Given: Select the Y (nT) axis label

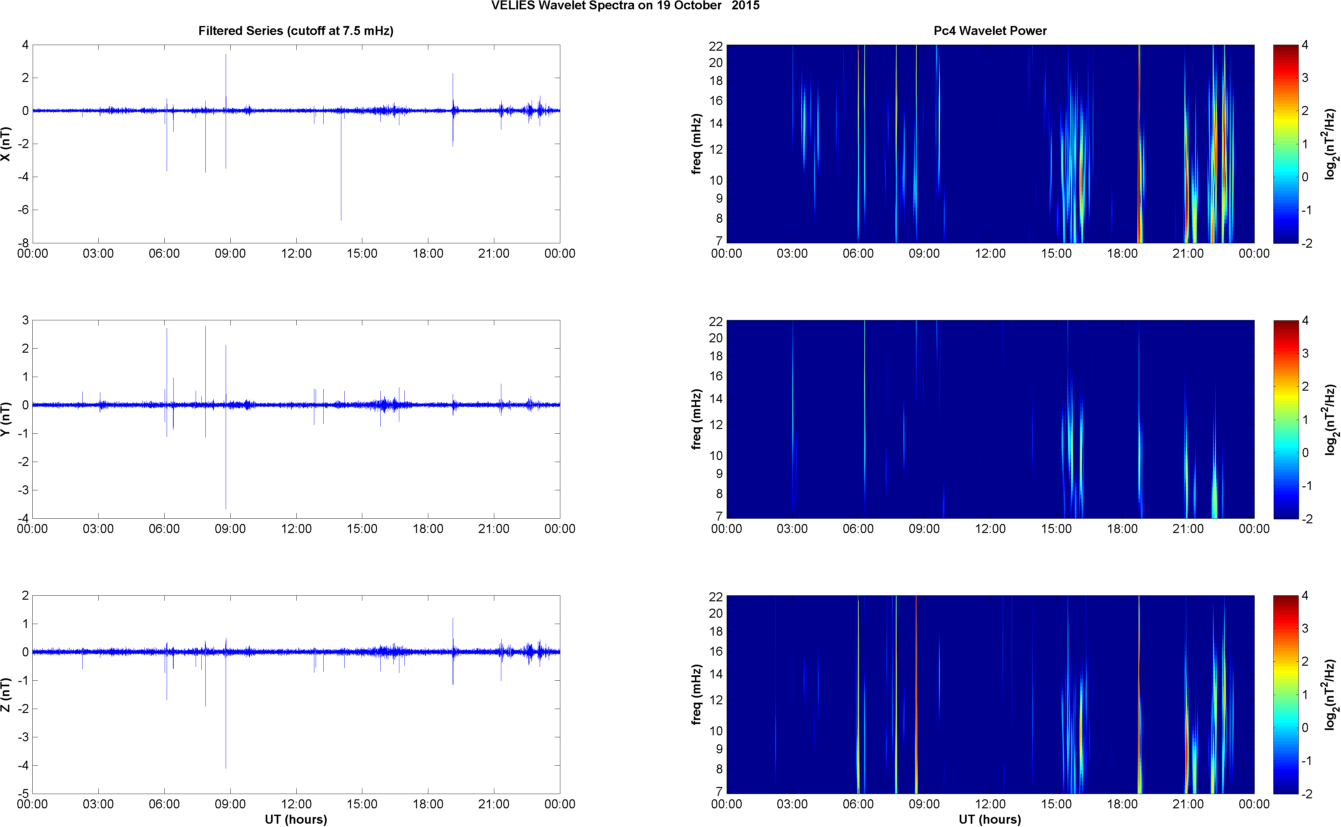Looking at the screenshot, I should click(7, 418).
